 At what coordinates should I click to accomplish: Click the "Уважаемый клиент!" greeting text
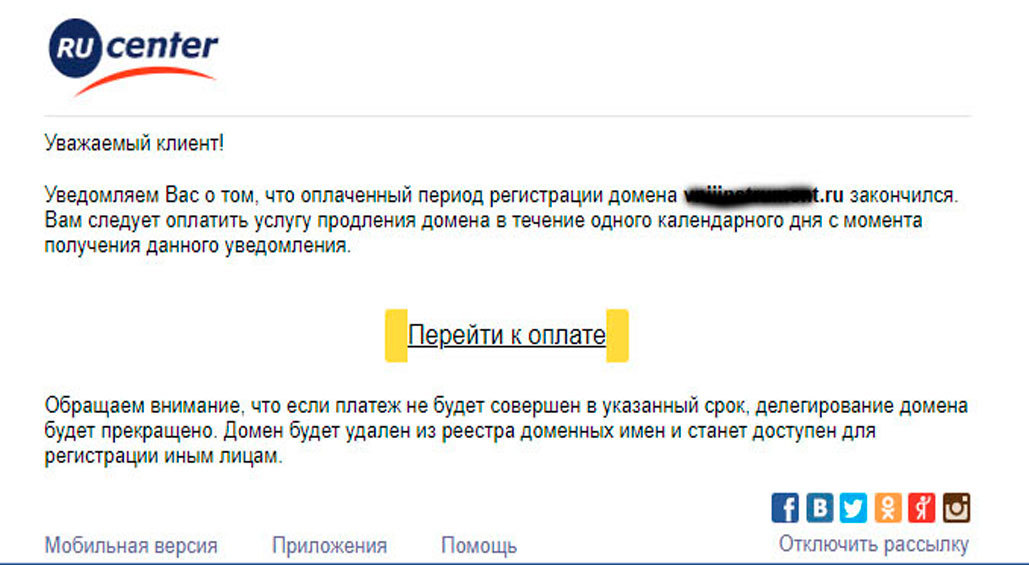[134, 143]
